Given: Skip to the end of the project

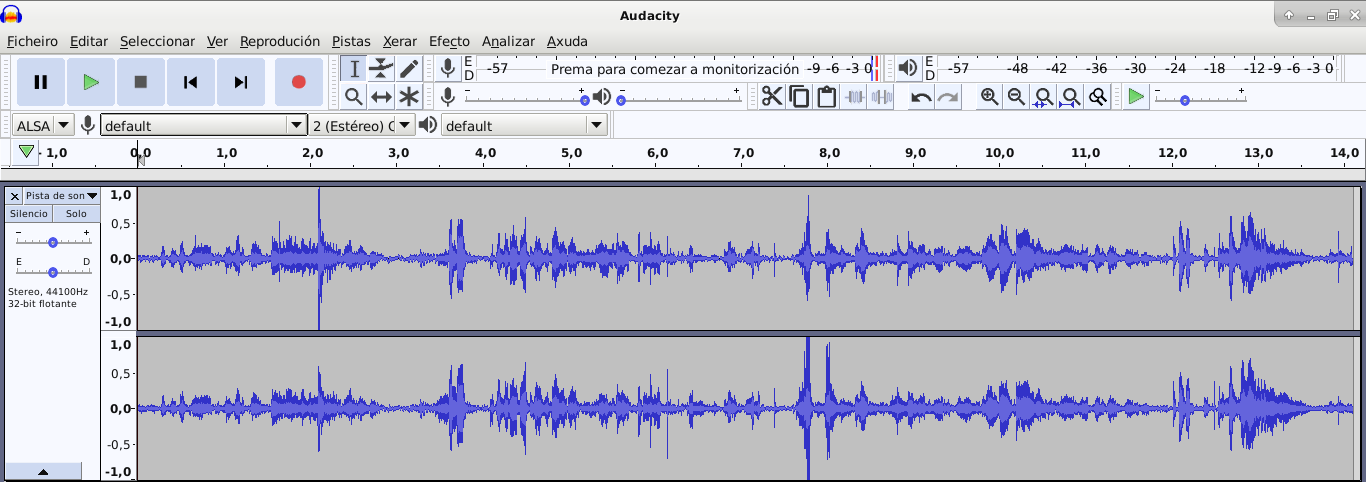Looking at the screenshot, I should (241, 82).
